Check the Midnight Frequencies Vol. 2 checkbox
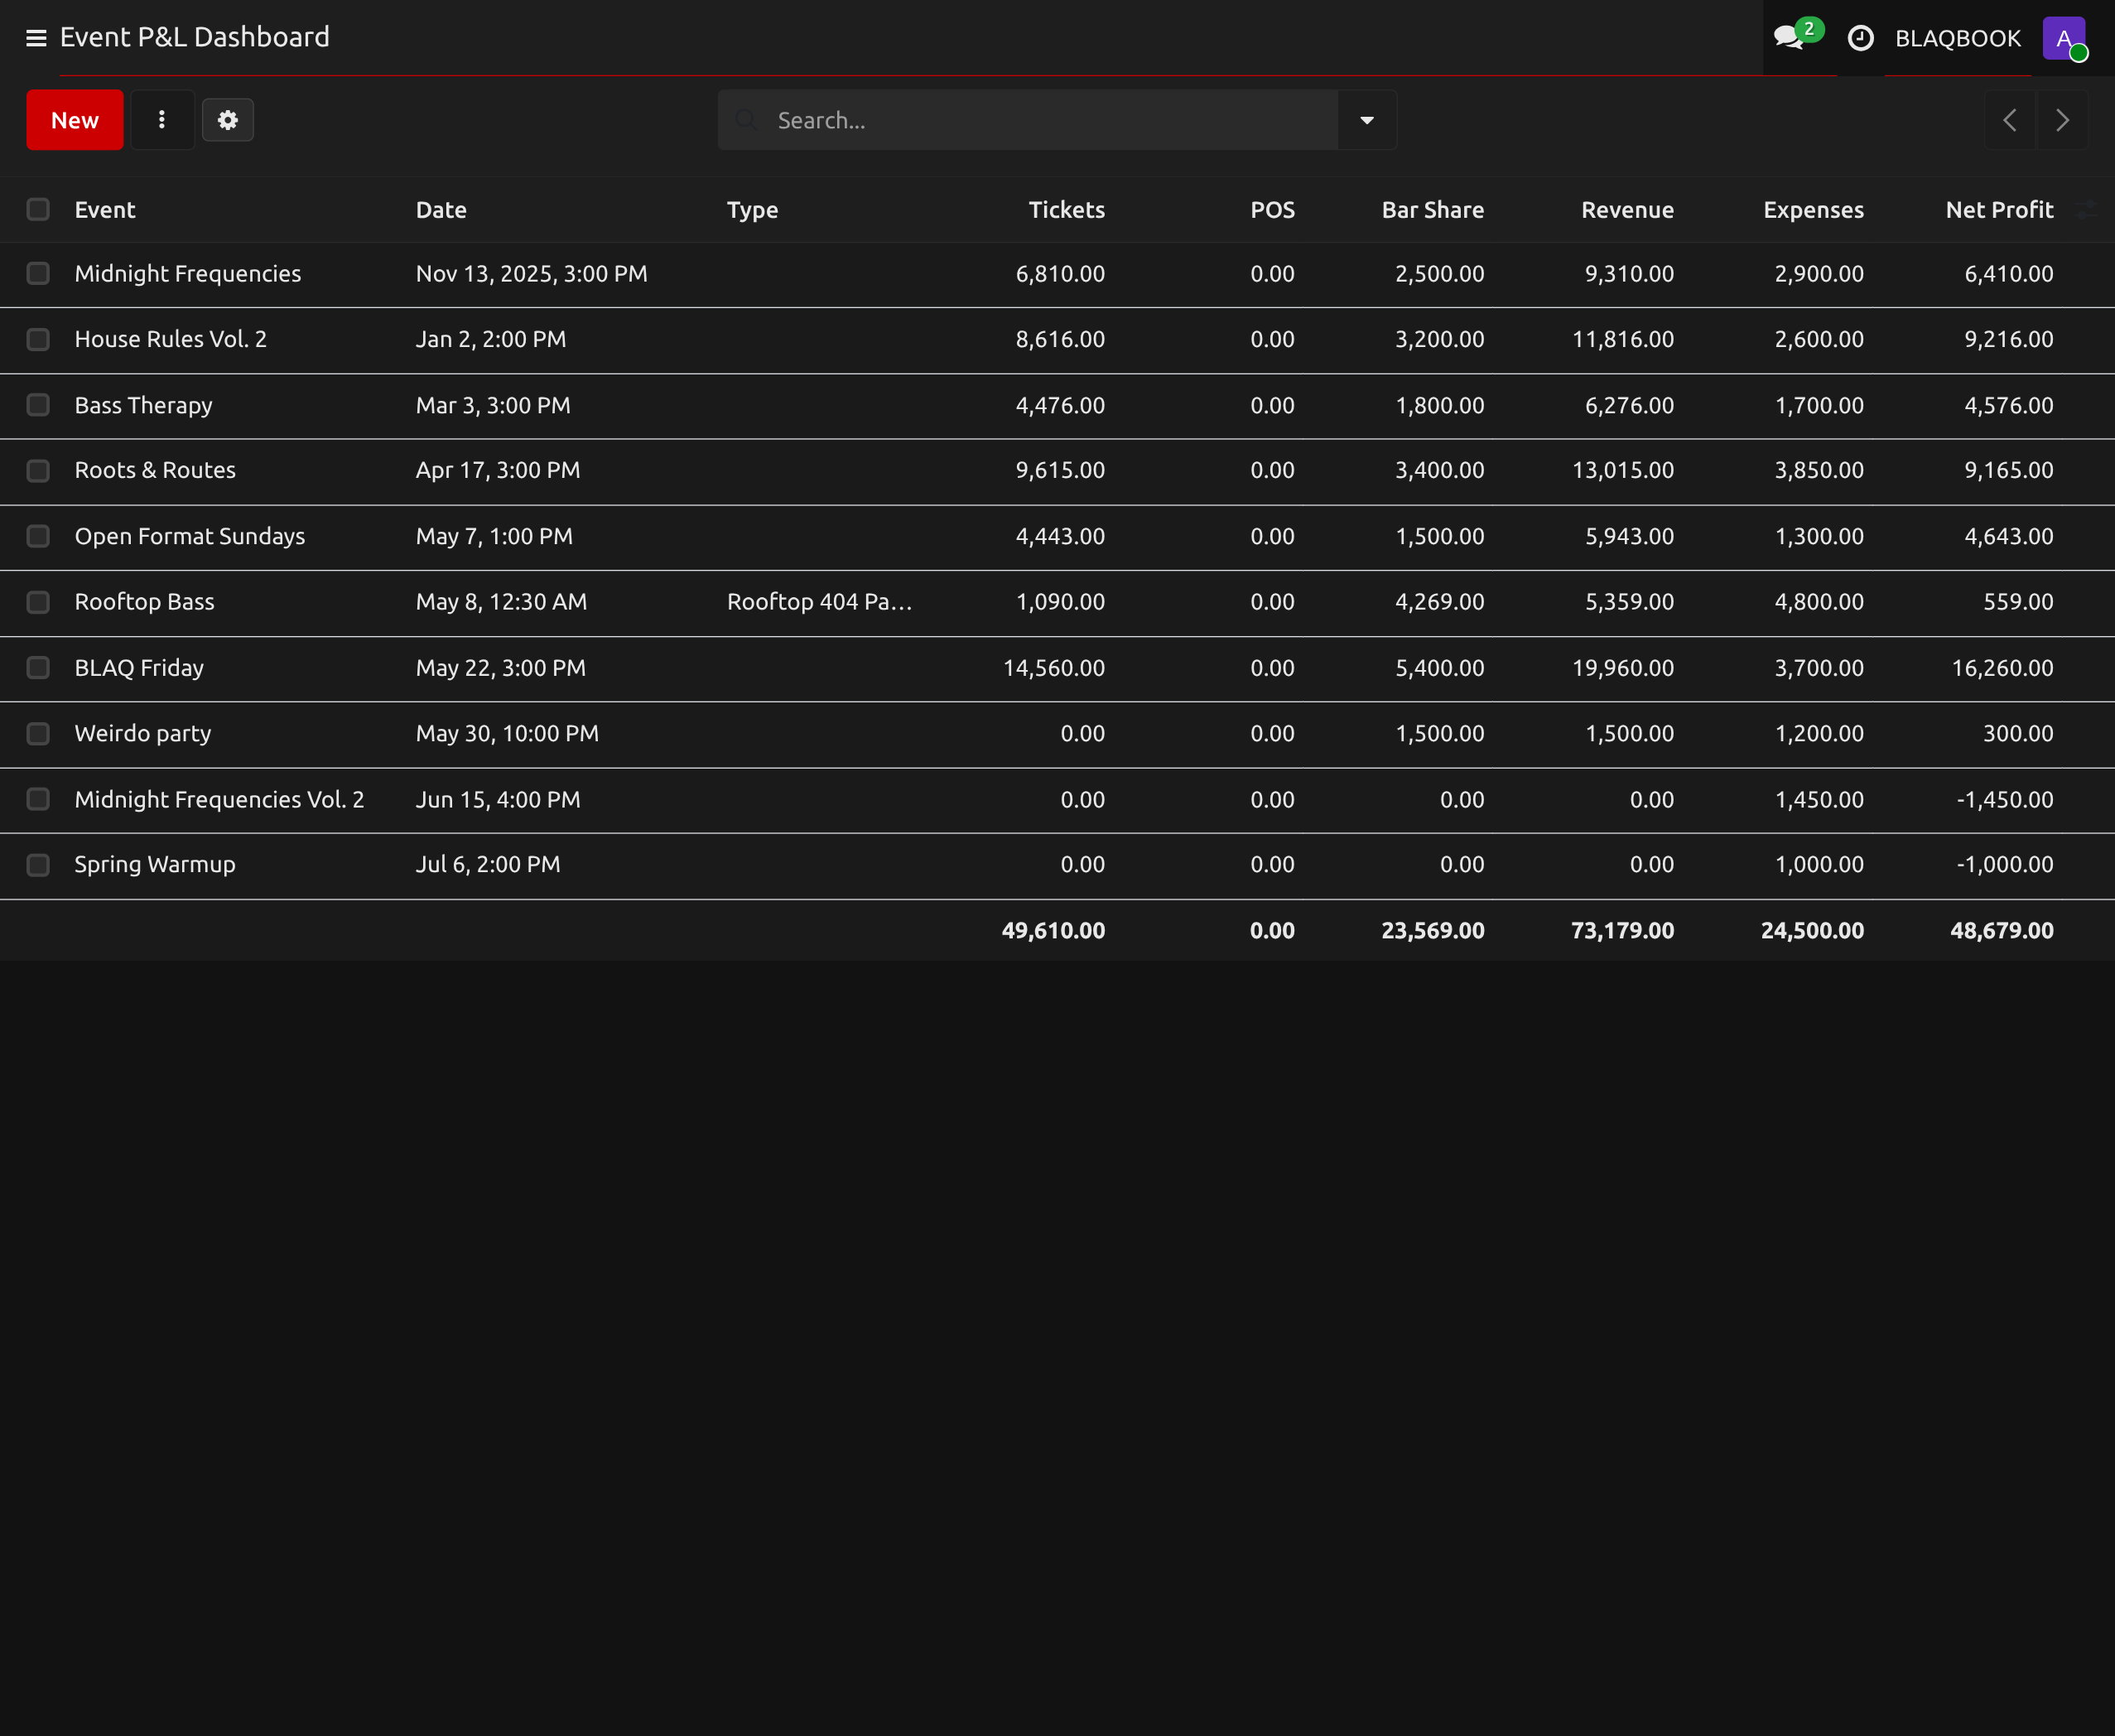The image size is (2115, 1736). pos(38,799)
